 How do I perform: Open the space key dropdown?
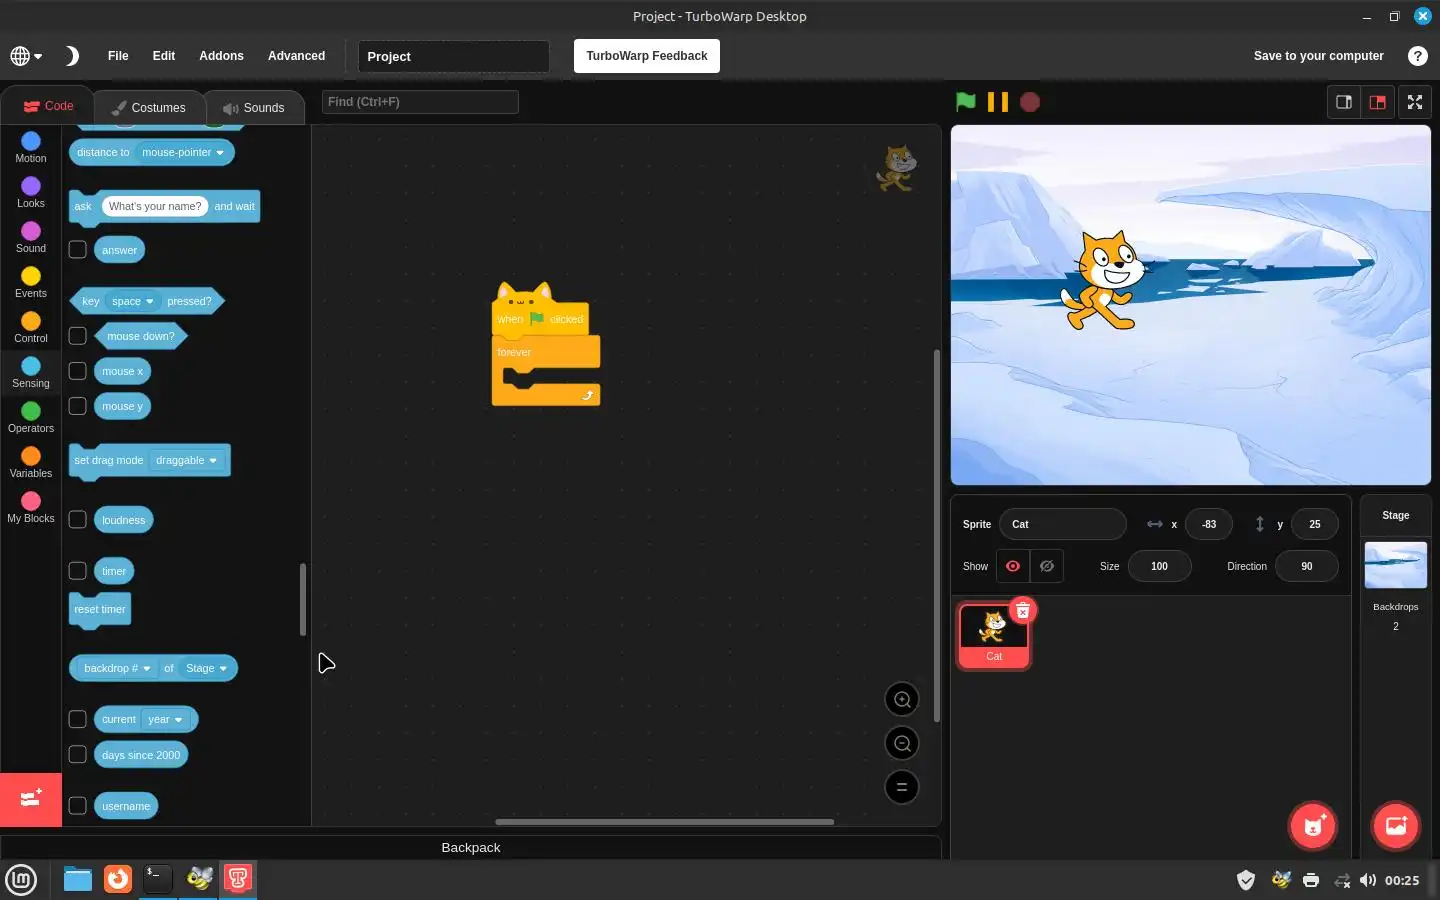coord(133,301)
